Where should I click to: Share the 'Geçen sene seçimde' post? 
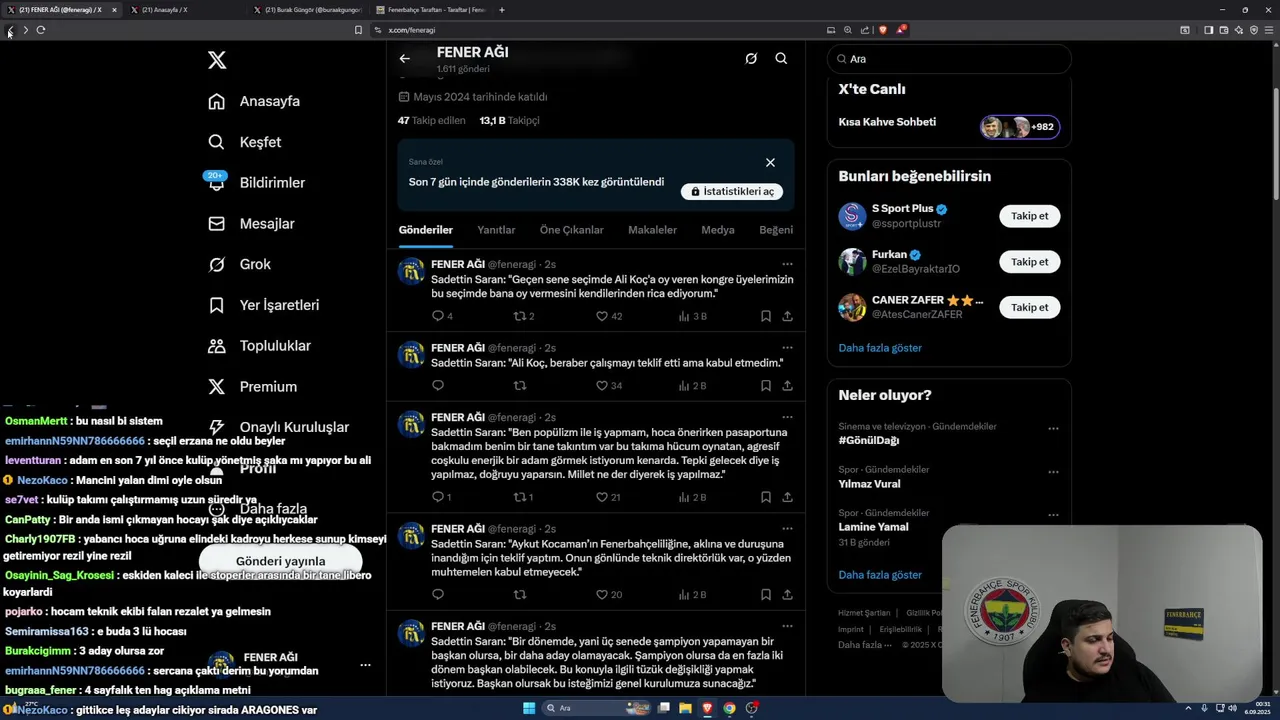(x=788, y=316)
